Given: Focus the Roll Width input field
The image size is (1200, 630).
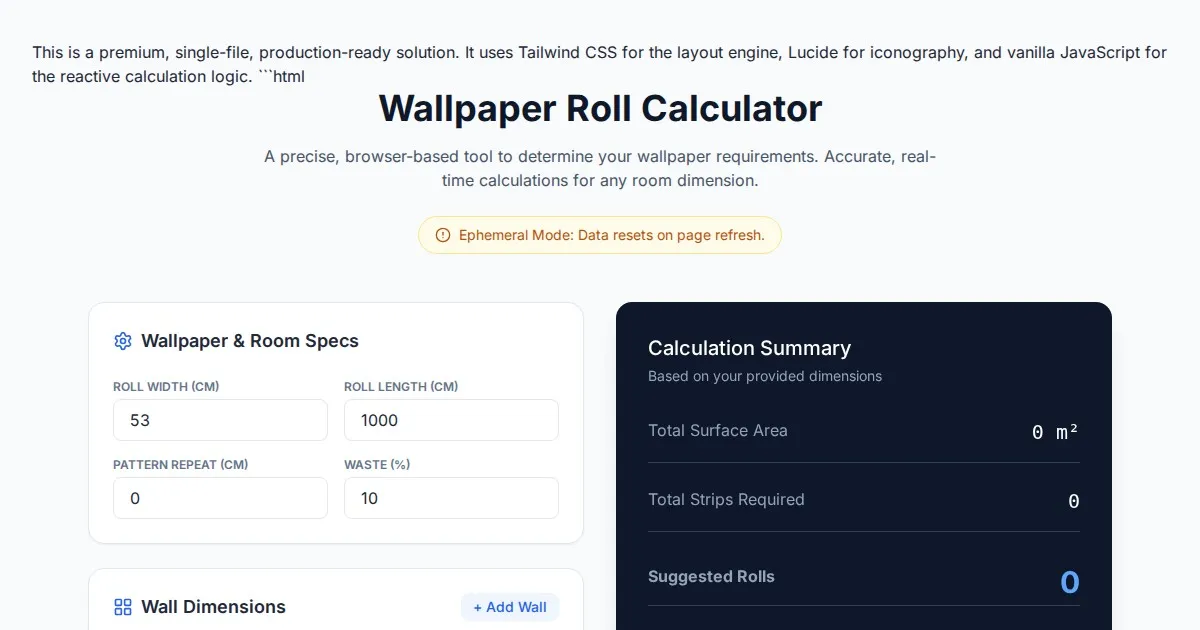Looking at the screenshot, I should [x=220, y=420].
